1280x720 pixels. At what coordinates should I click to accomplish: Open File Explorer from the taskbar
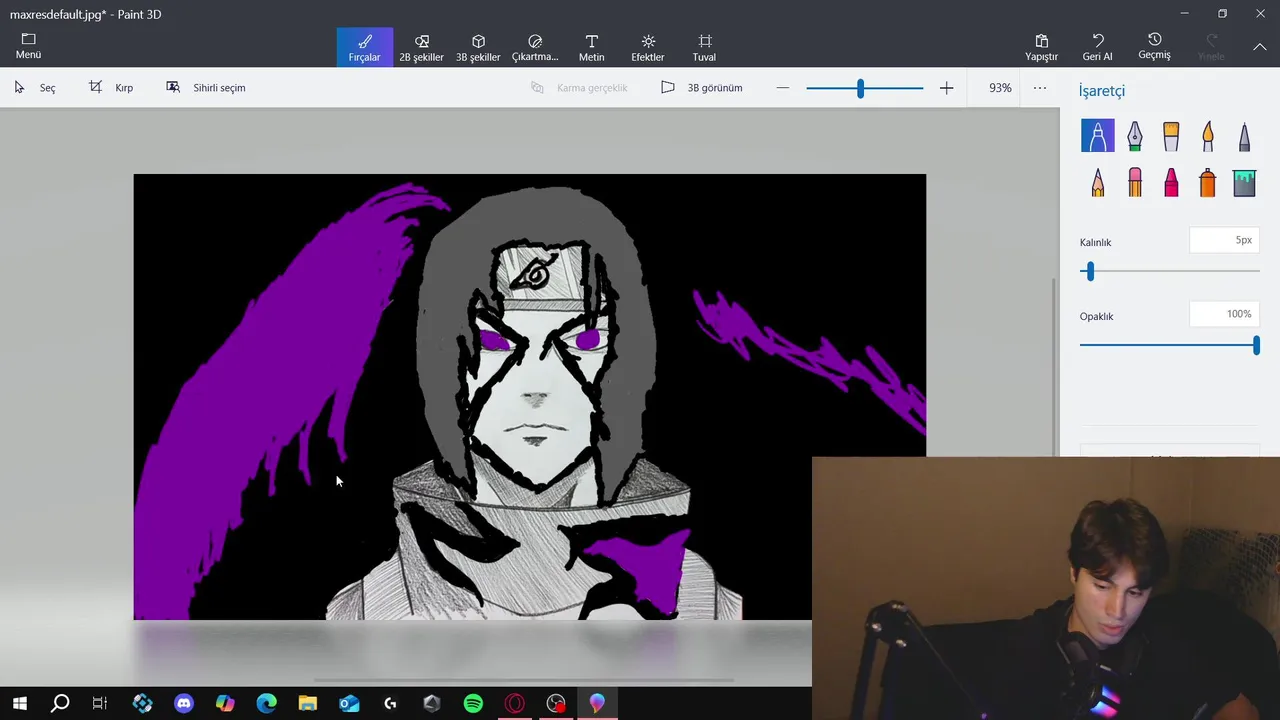[x=307, y=704]
